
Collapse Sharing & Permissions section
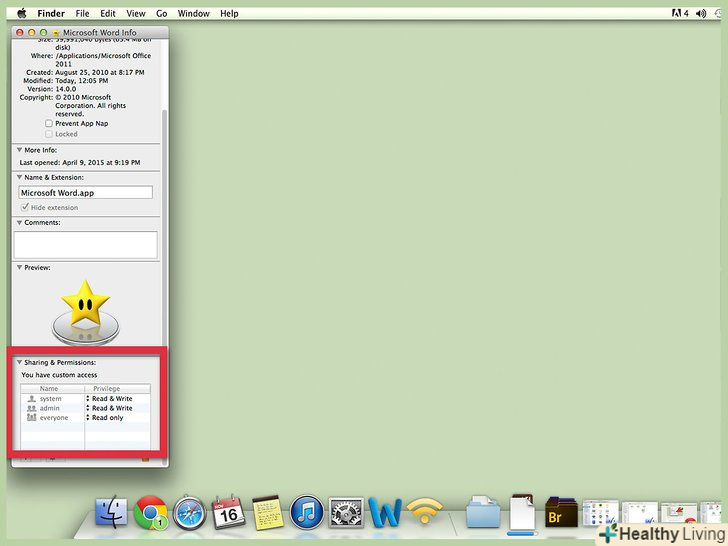[x=20, y=362]
